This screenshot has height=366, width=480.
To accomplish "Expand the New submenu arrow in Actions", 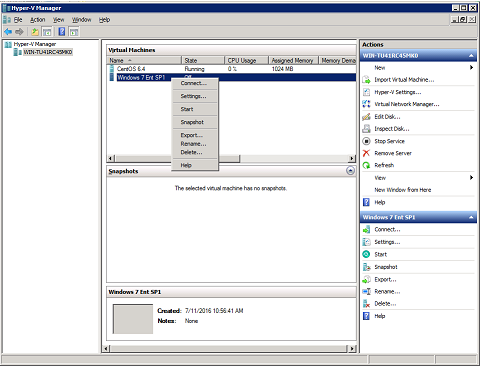I will 471,68.
